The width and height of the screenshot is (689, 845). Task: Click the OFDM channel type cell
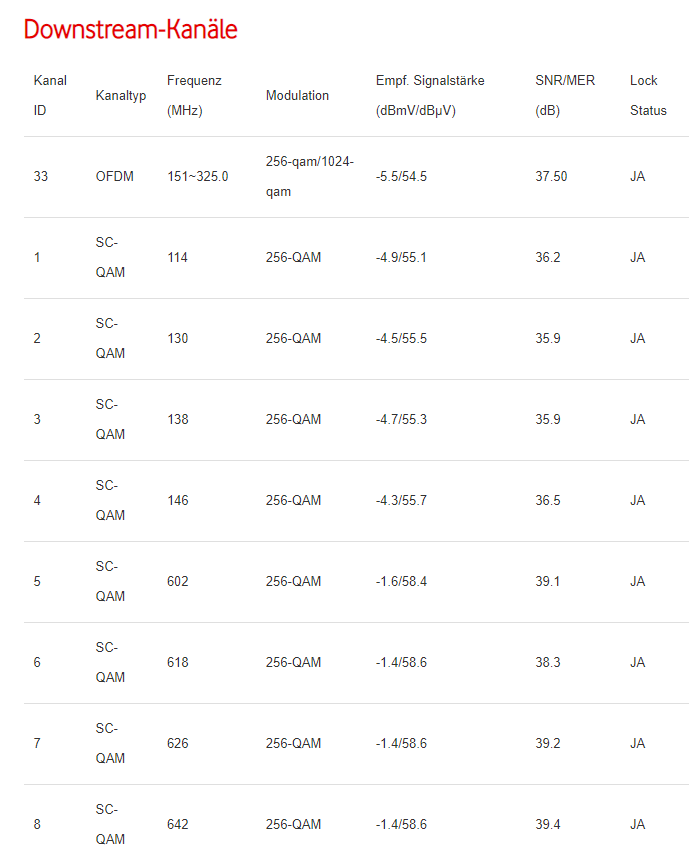coord(115,177)
